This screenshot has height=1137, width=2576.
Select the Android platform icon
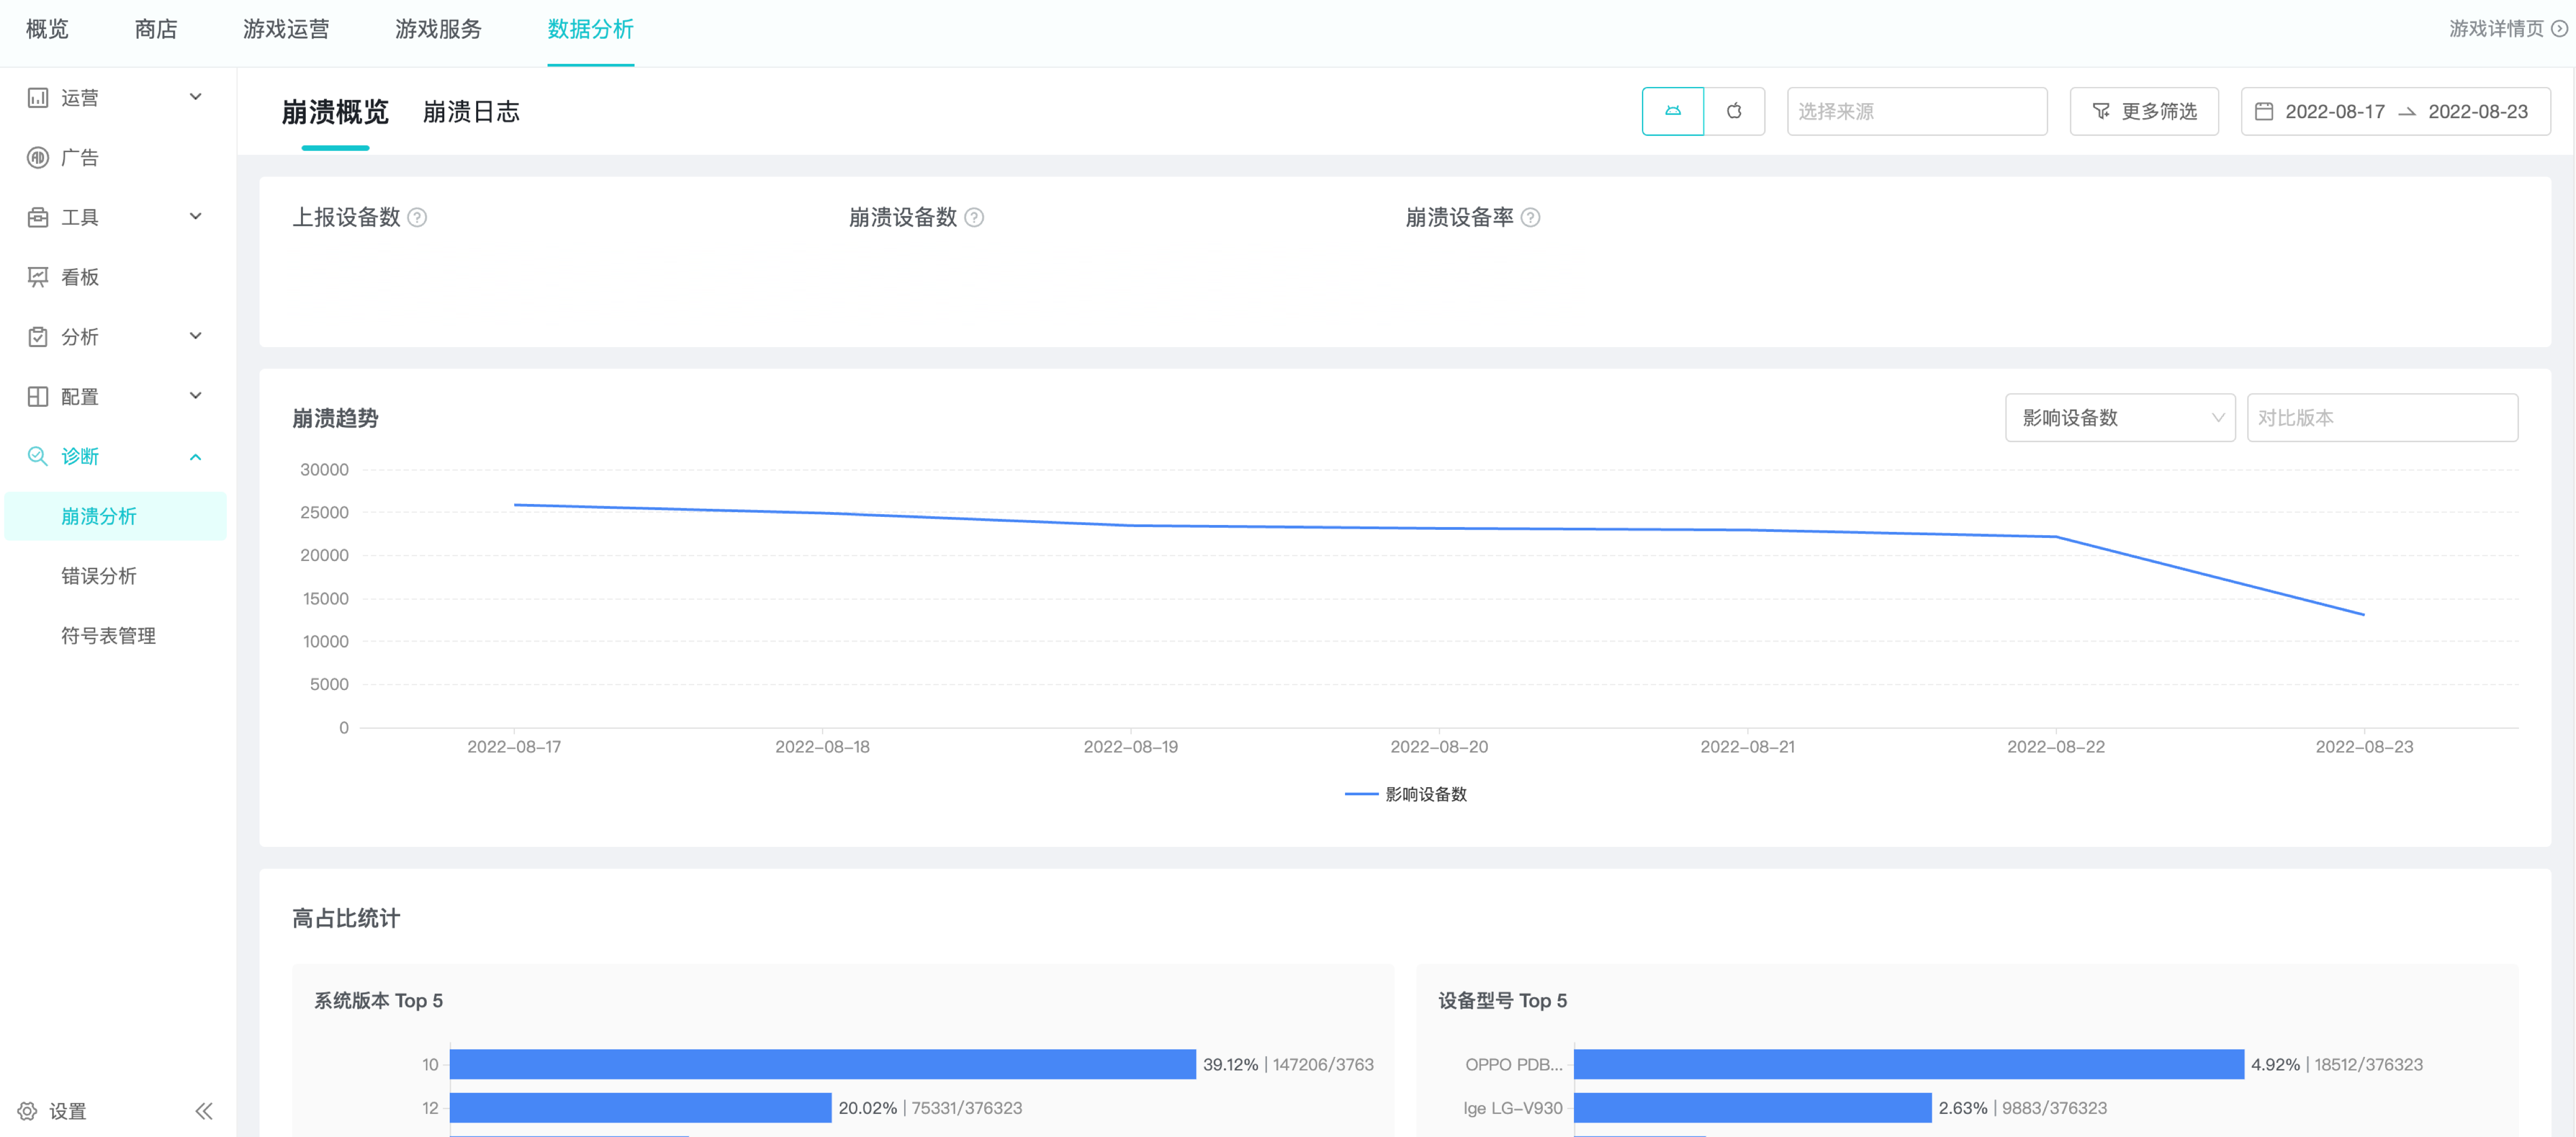[x=1673, y=111]
